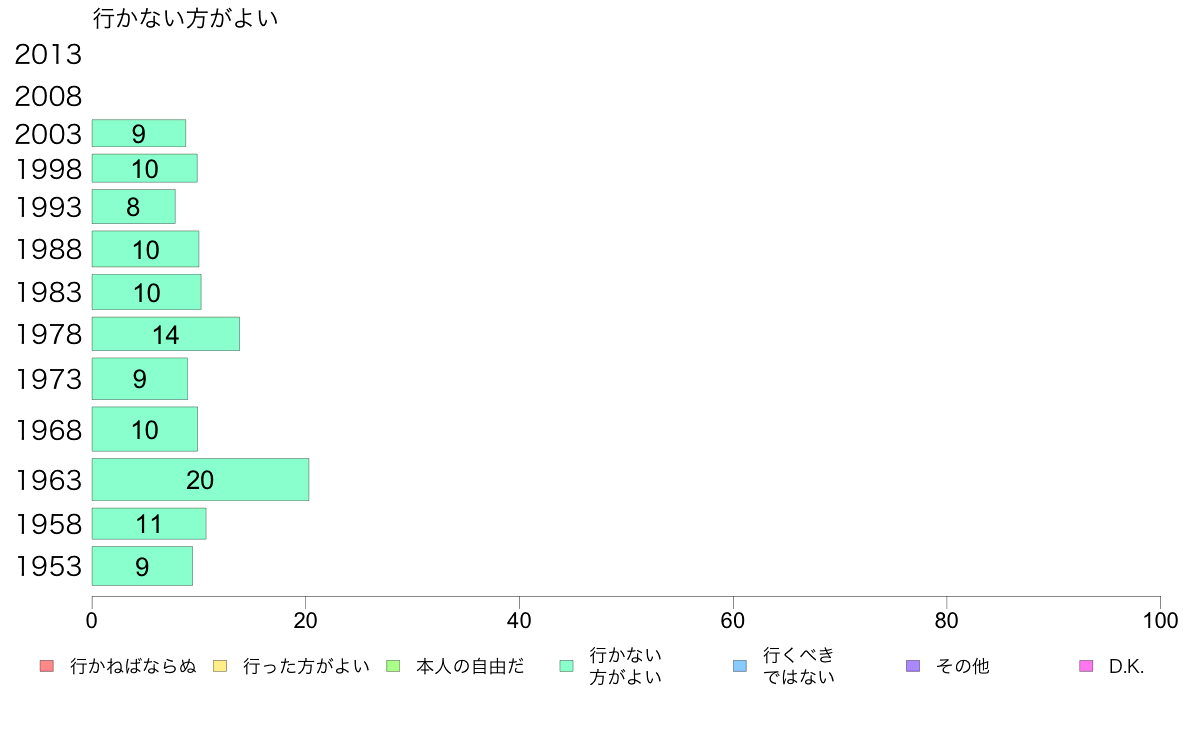Click the 1988 bar showing 10
Viewport: 1188px width, 736px height.
click(145, 249)
